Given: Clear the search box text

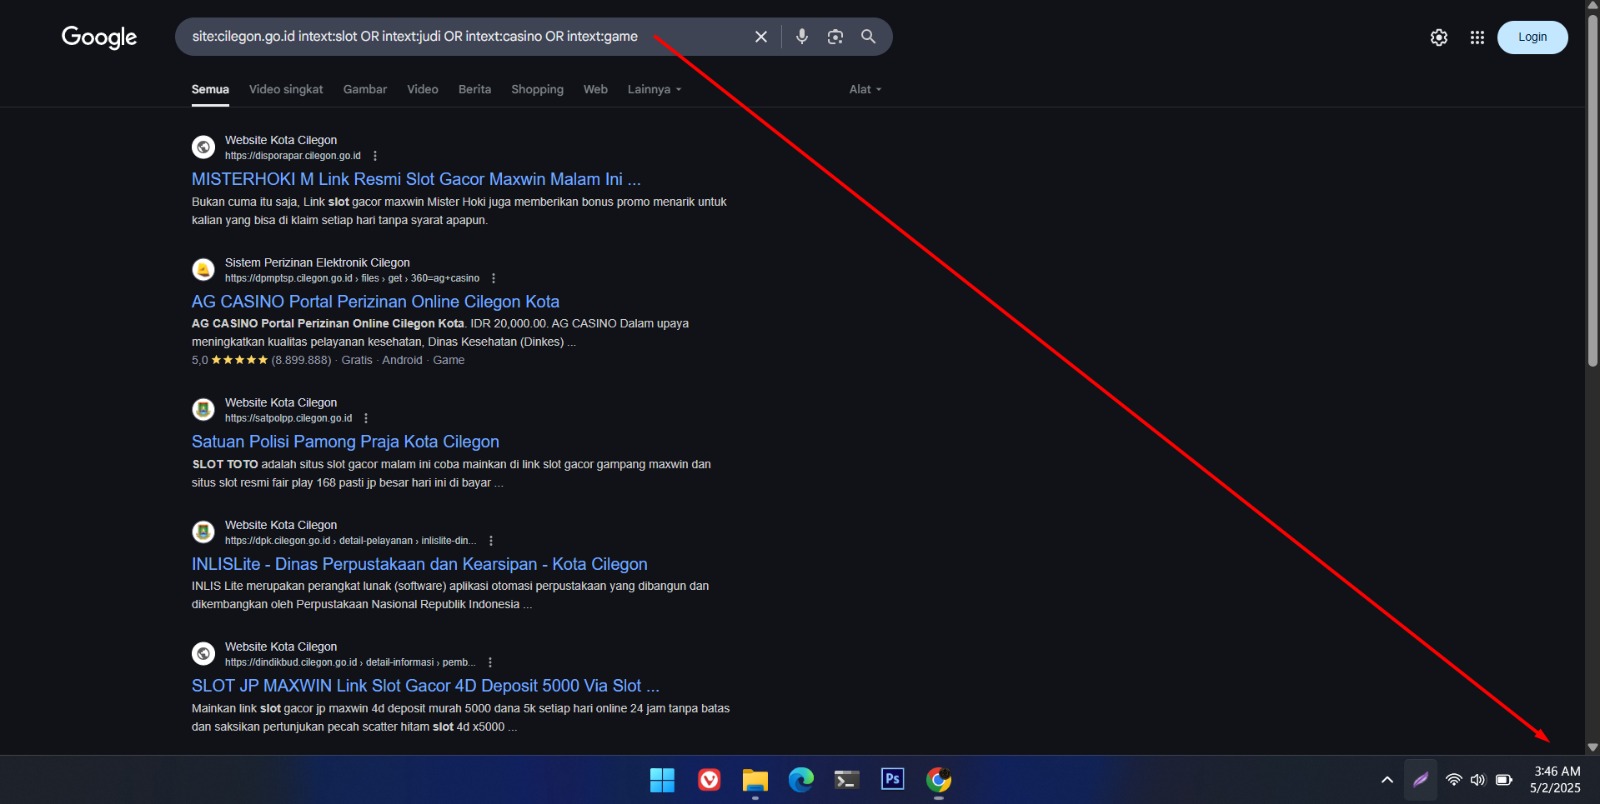Looking at the screenshot, I should tap(760, 37).
